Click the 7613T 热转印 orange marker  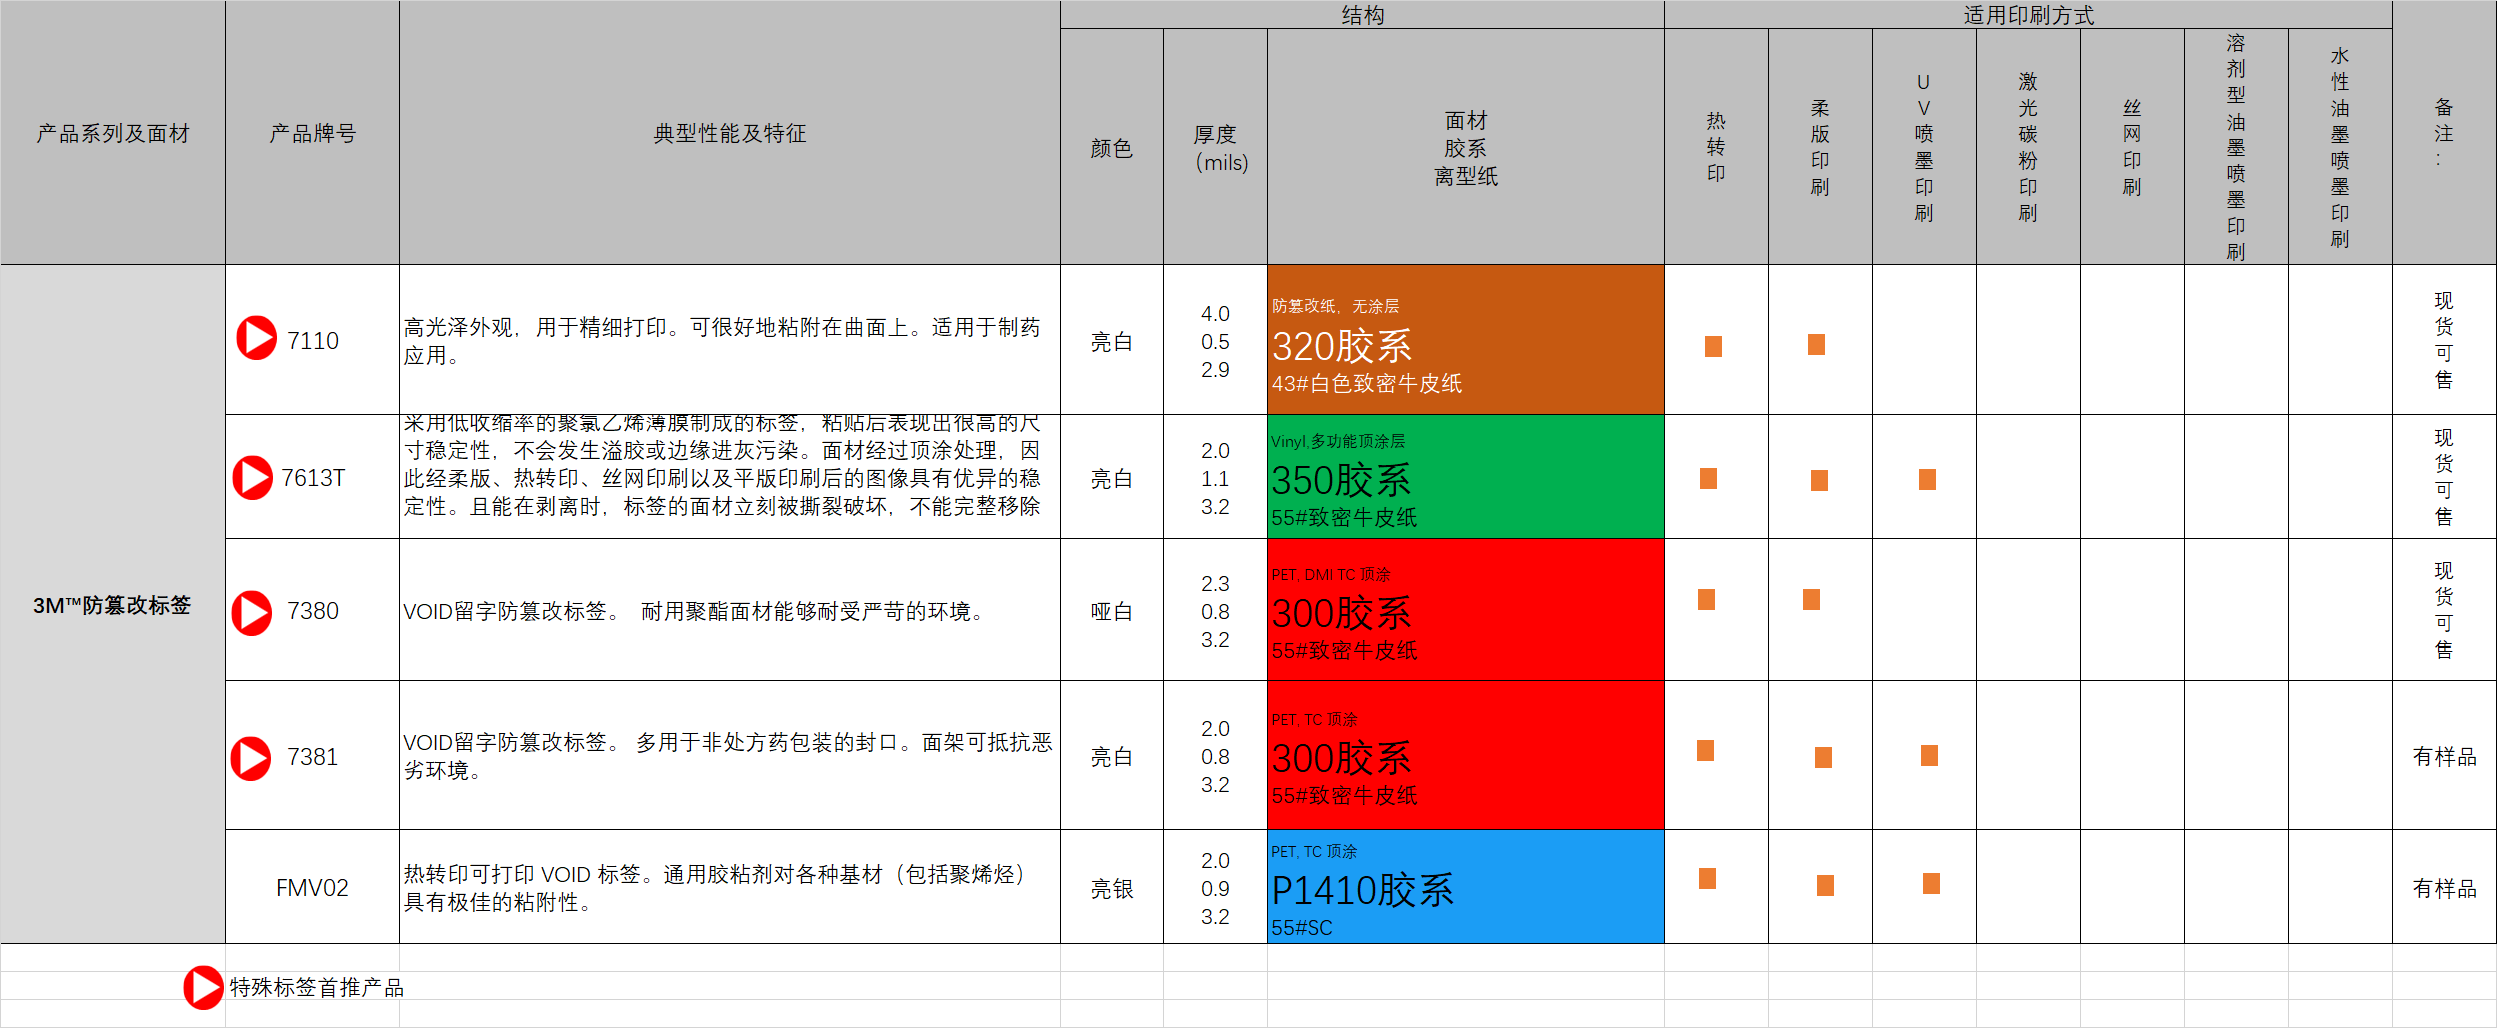tap(1708, 478)
